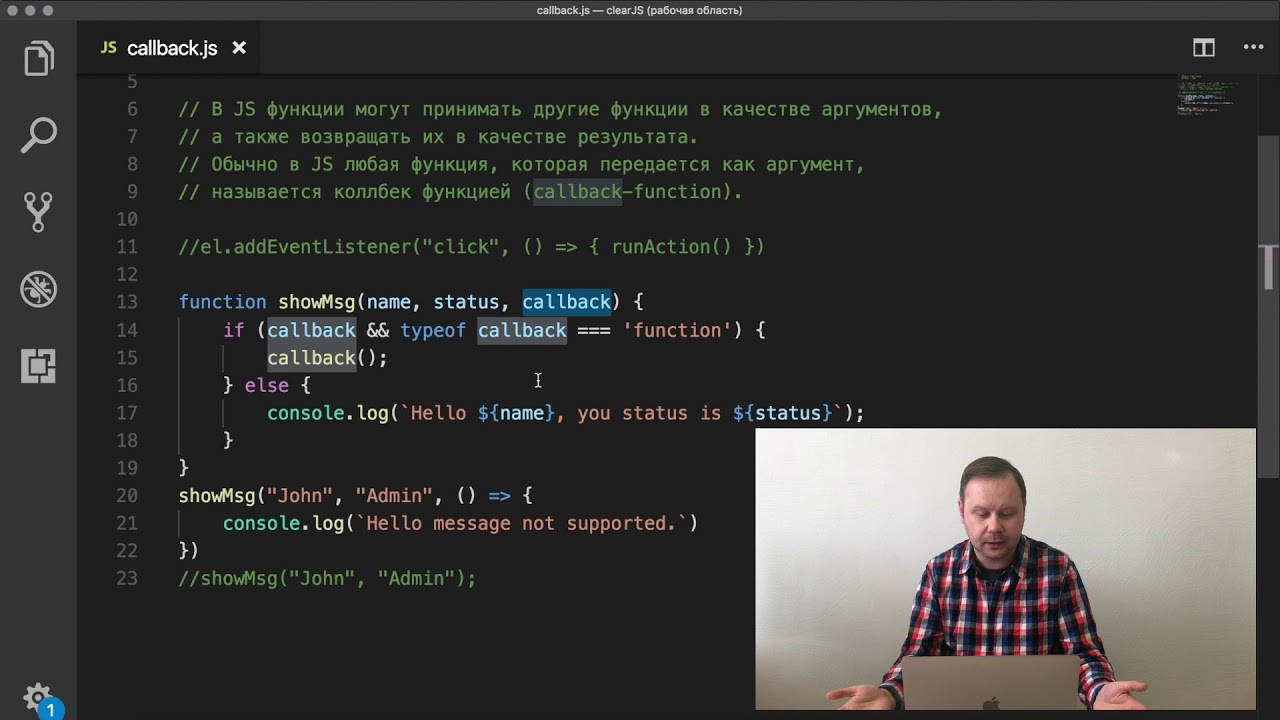The width and height of the screenshot is (1280, 720).
Task: Click the addEventListener comment on line 11
Action: pyautogui.click(x=471, y=247)
